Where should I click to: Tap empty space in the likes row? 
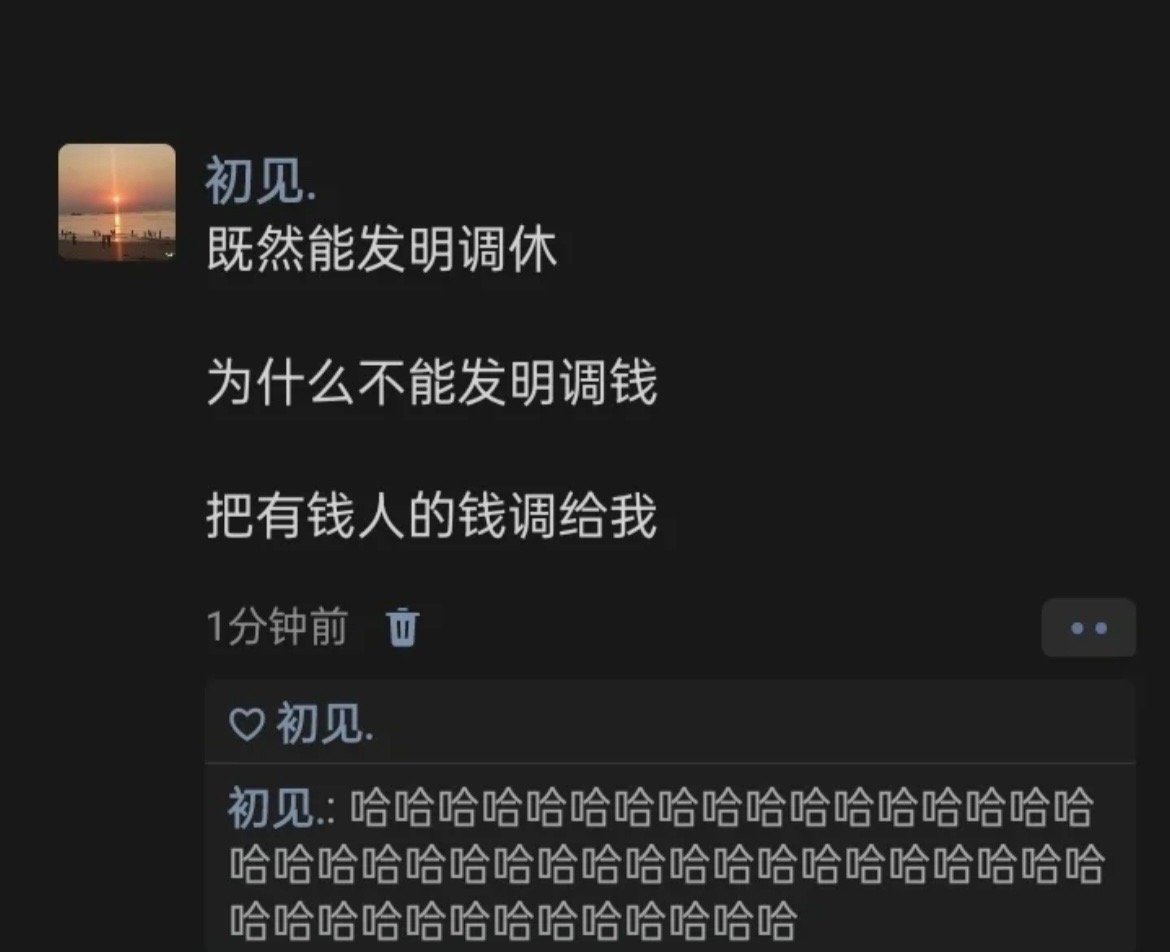(754, 723)
